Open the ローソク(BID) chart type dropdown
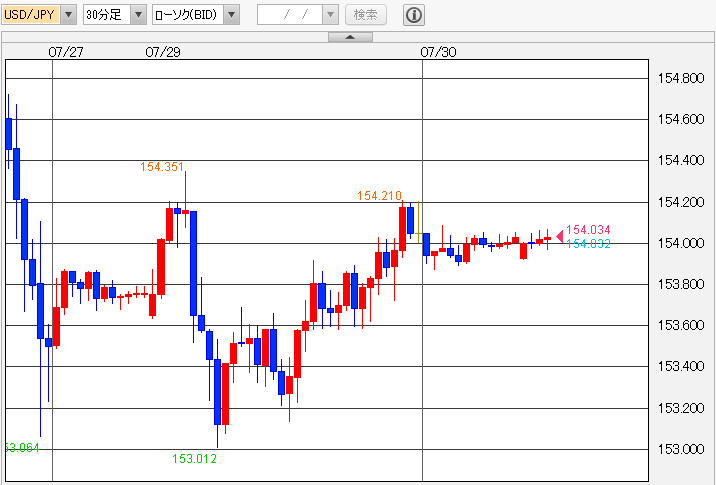Viewport: 716px width, 485px height. coord(232,15)
